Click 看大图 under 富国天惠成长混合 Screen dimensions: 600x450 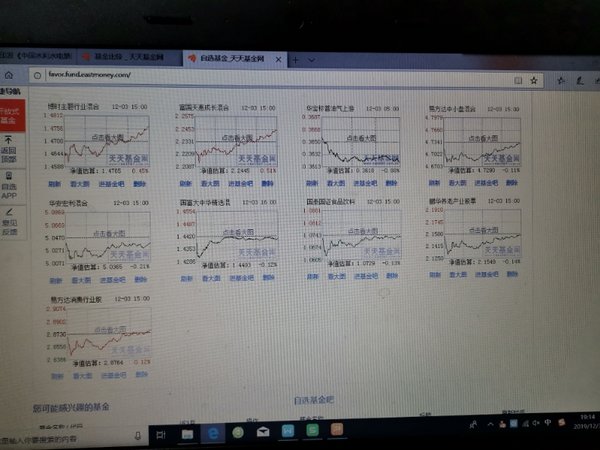click(x=210, y=184)
